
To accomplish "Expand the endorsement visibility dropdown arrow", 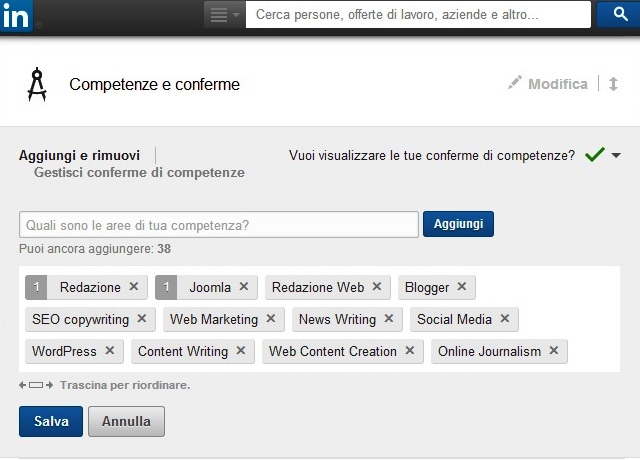I will tap(616, 155).
